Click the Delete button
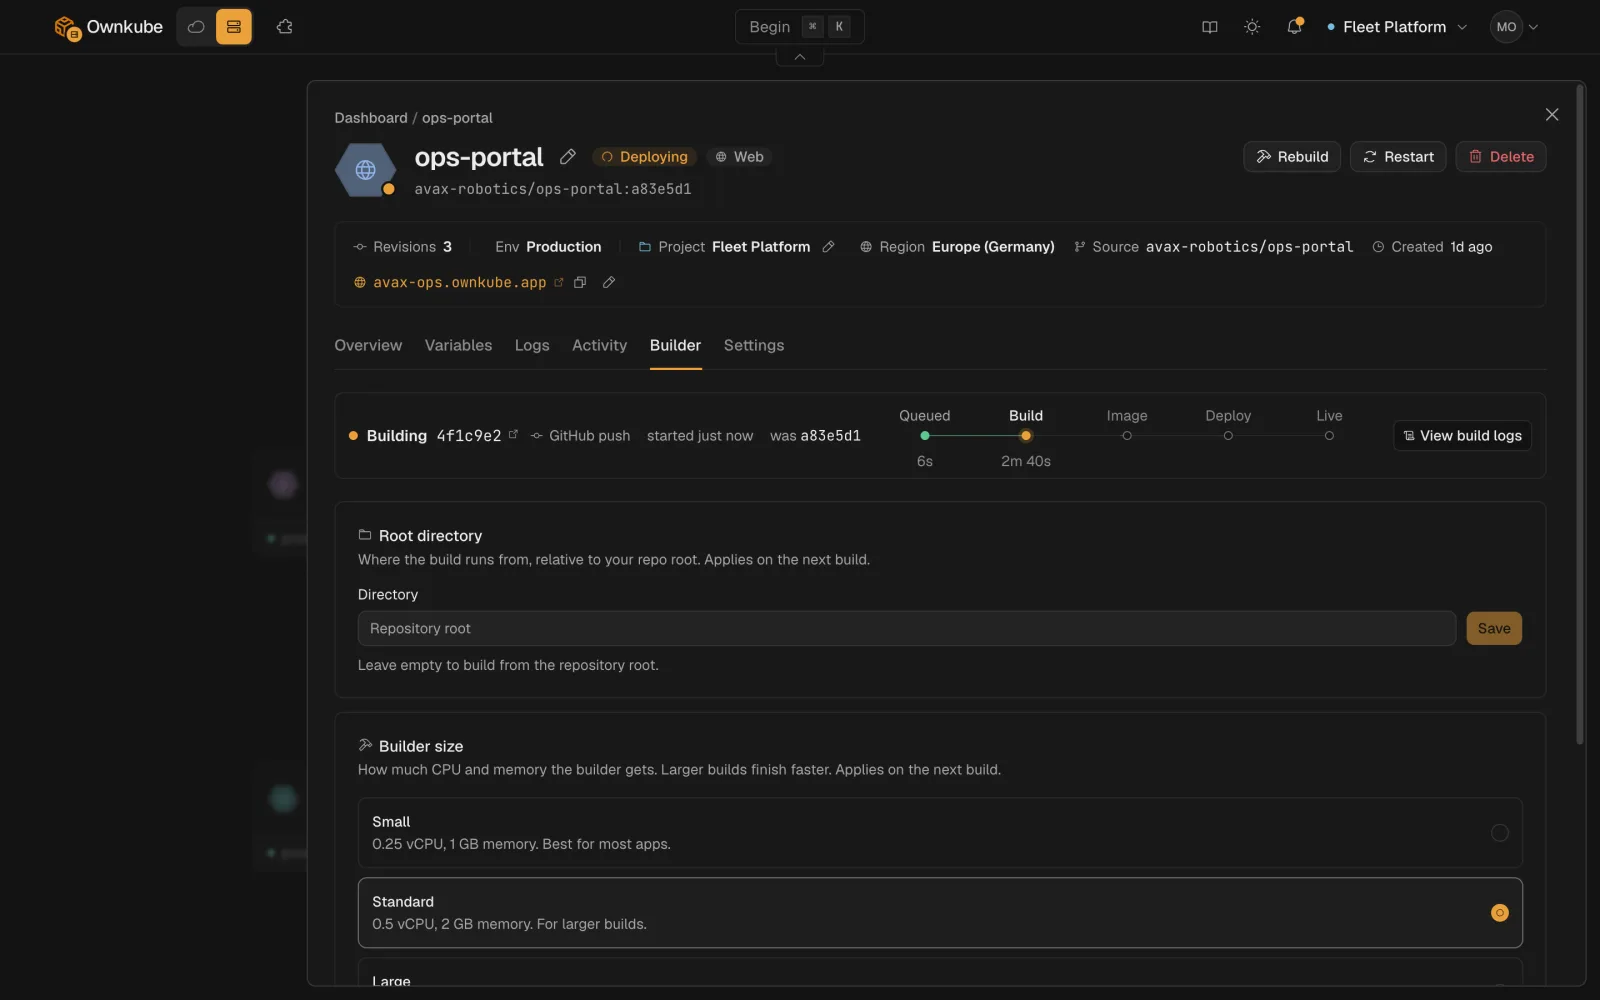 point(1501,157)
